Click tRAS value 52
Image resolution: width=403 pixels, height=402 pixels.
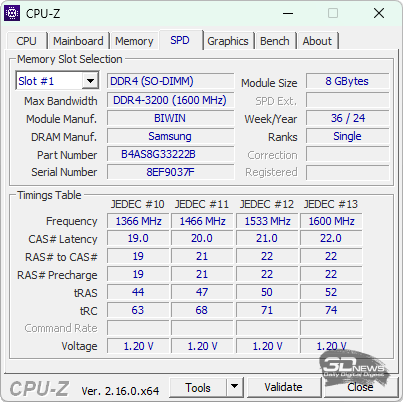coord(331,292)
